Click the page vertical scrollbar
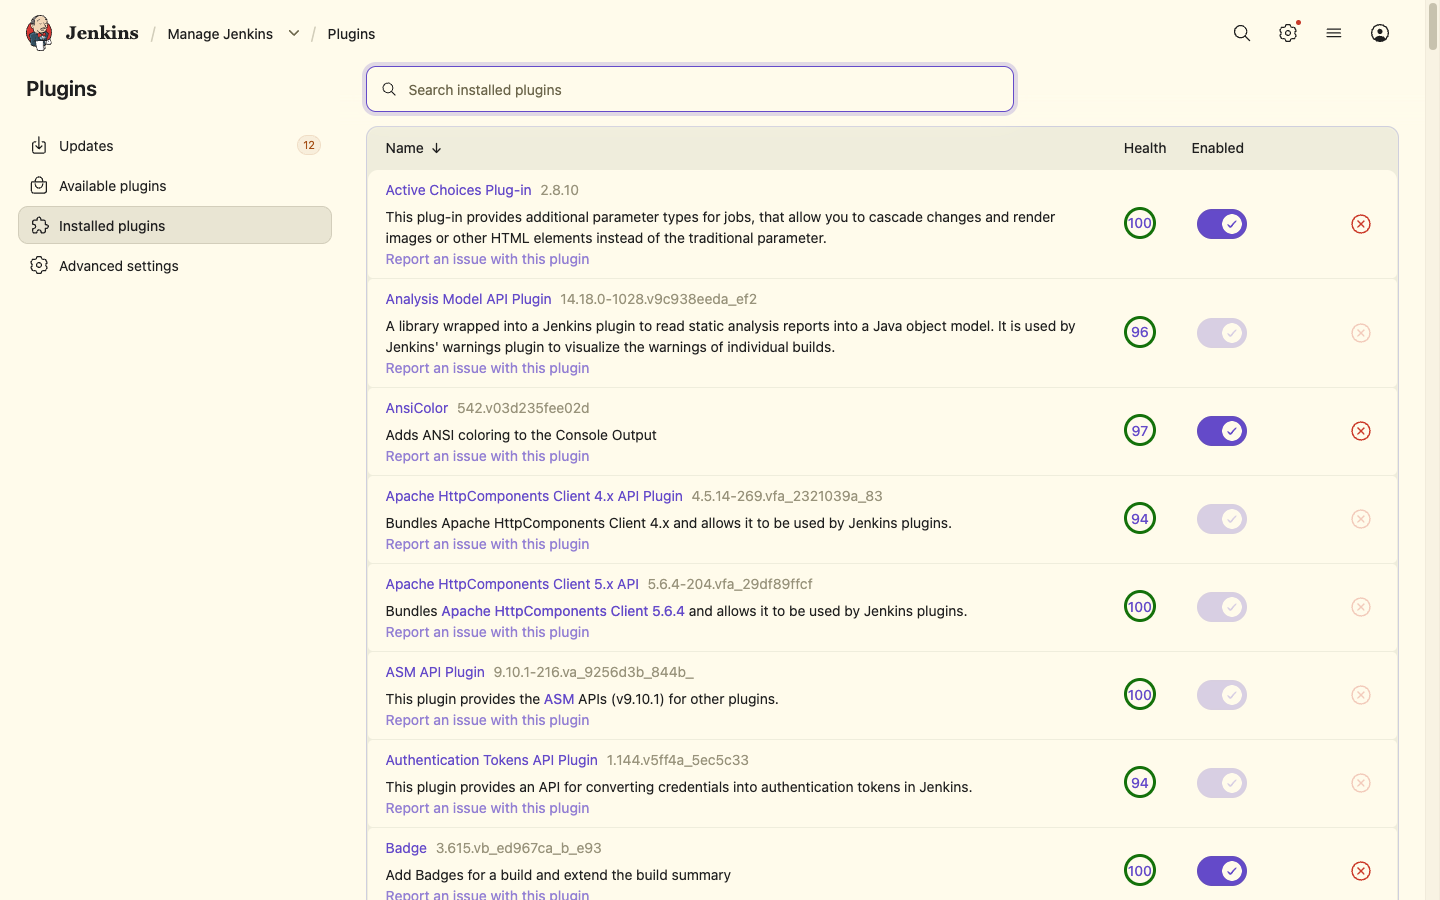1440x900 pixels. [x=1432, y=27]
